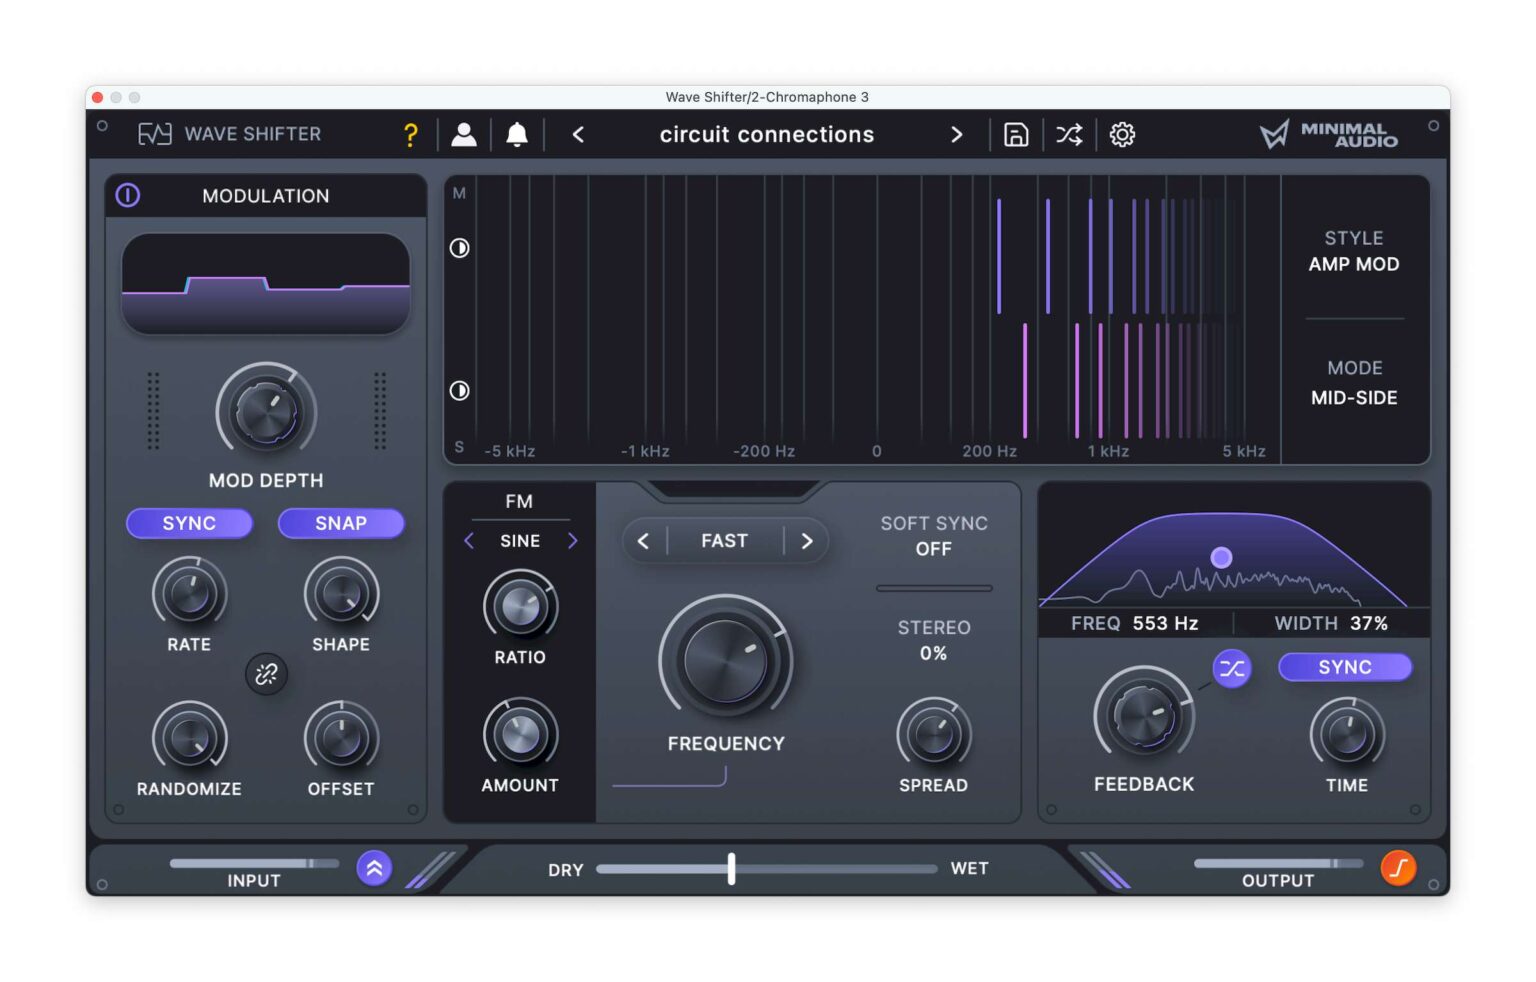Image resolution: width=1536 pixels, height=982 pixels.
Task: Randomize the preset with the shuffle icon
Action: click(1069, 134)
